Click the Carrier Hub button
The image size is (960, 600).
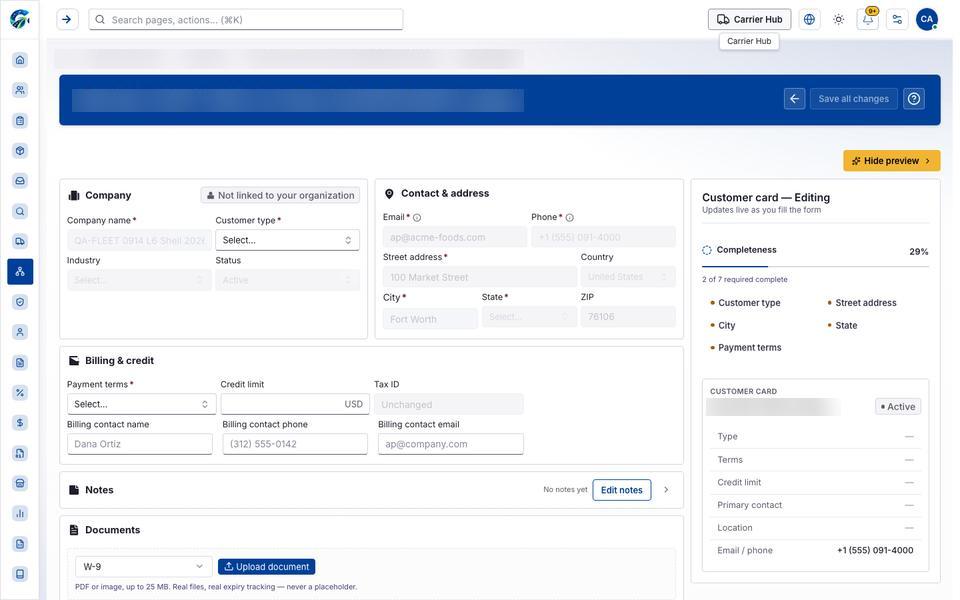point(749,20)
